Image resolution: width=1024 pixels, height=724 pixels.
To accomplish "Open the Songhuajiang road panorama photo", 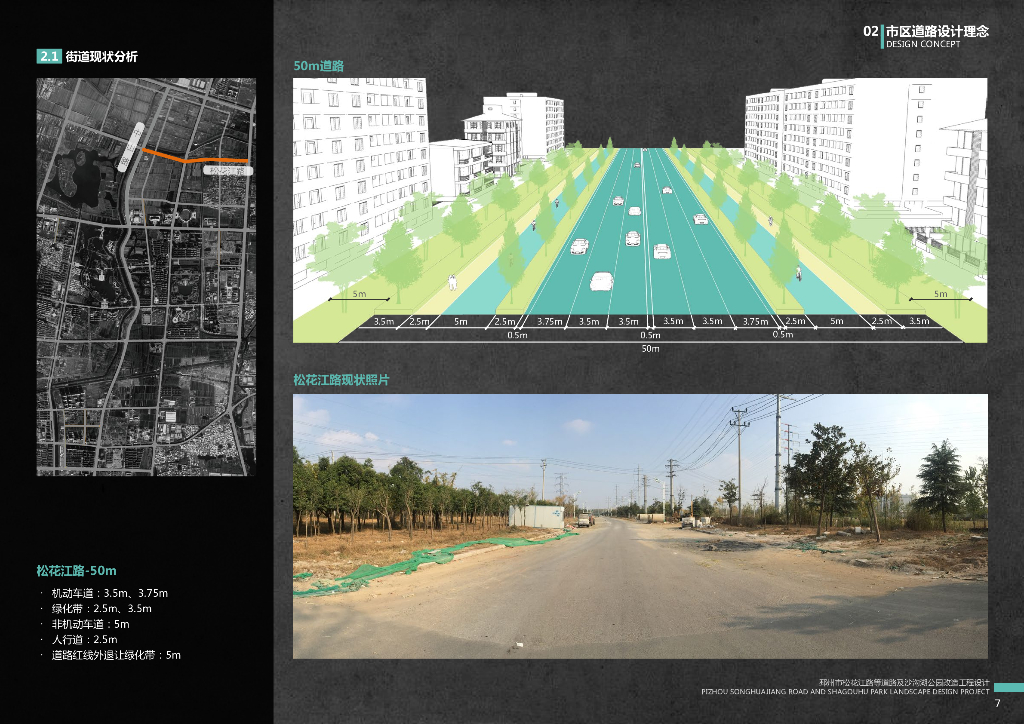I will click(x=640, y=526).
